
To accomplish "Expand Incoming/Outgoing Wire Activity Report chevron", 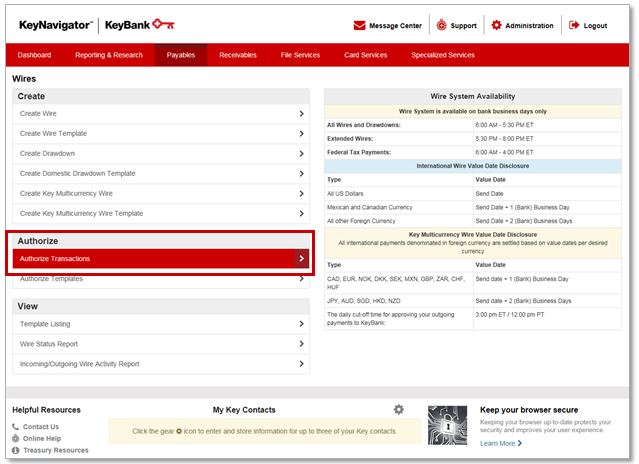I will tap(301, 364).
